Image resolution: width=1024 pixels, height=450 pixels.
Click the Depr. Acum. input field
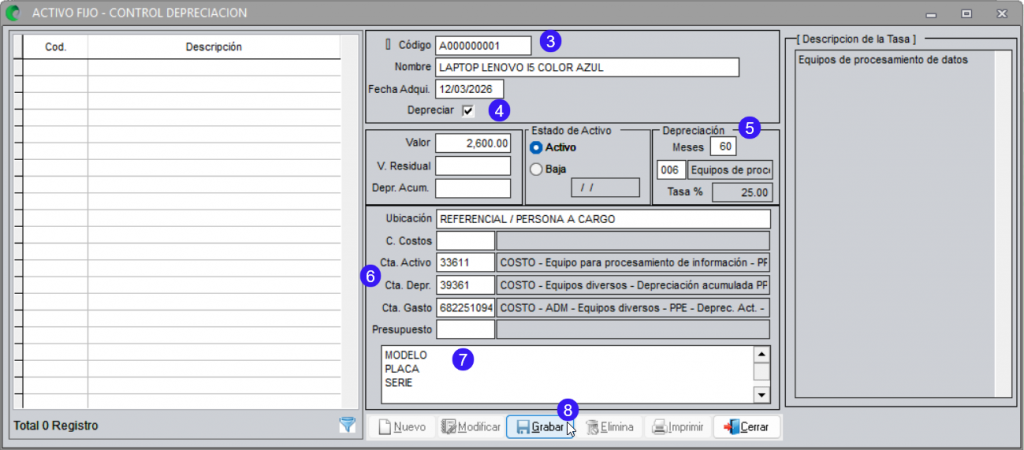tap(473, 188)
